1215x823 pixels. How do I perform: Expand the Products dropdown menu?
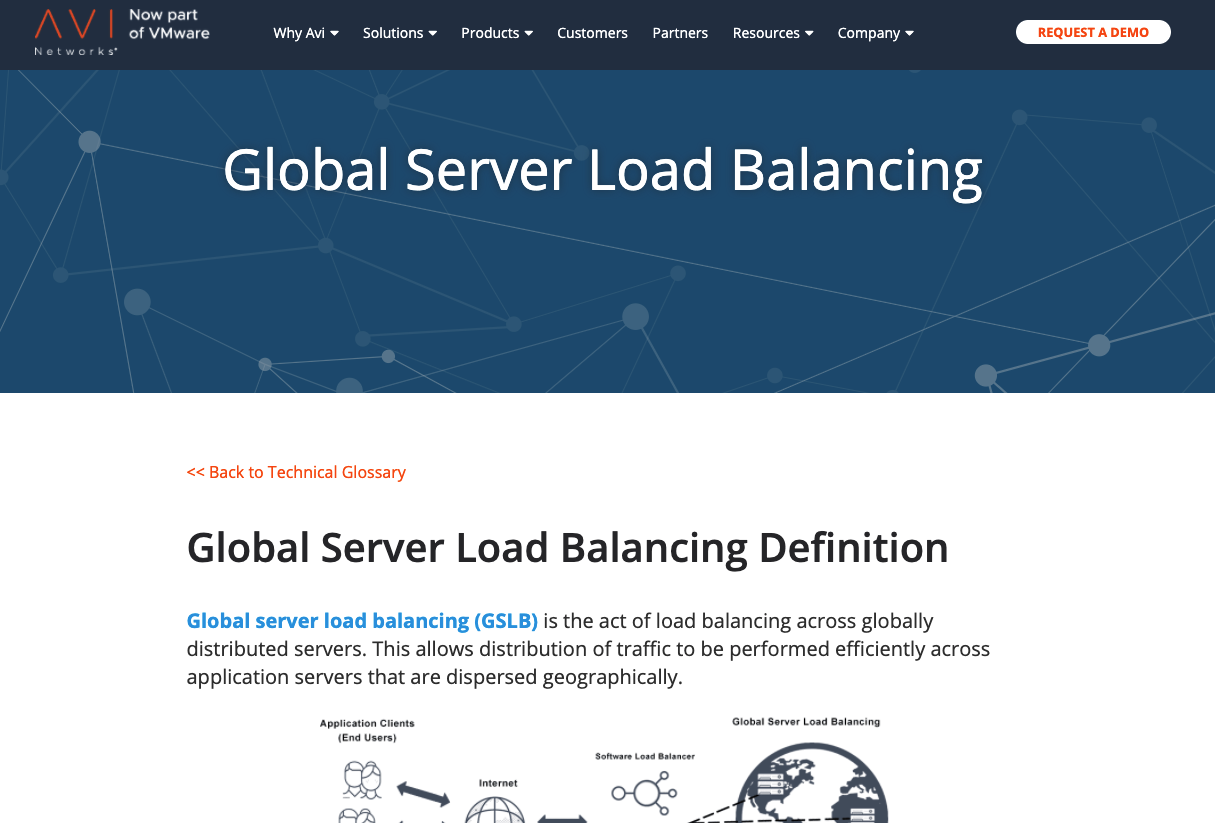point(497,33)
